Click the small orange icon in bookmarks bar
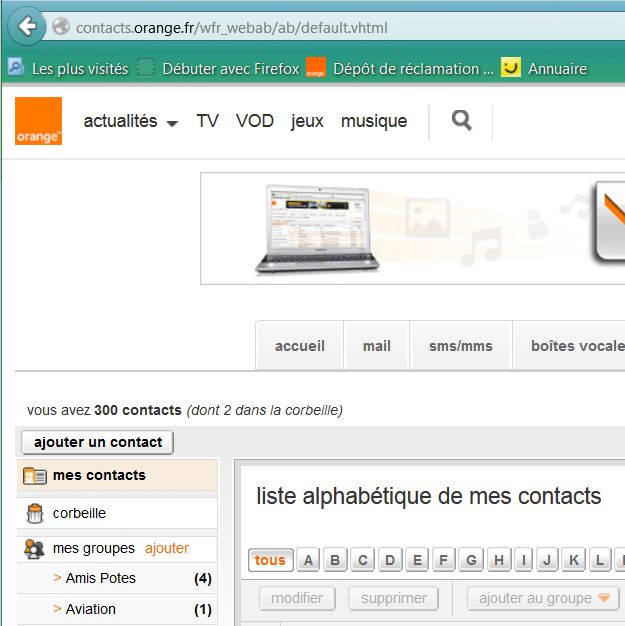 [316, 67]
